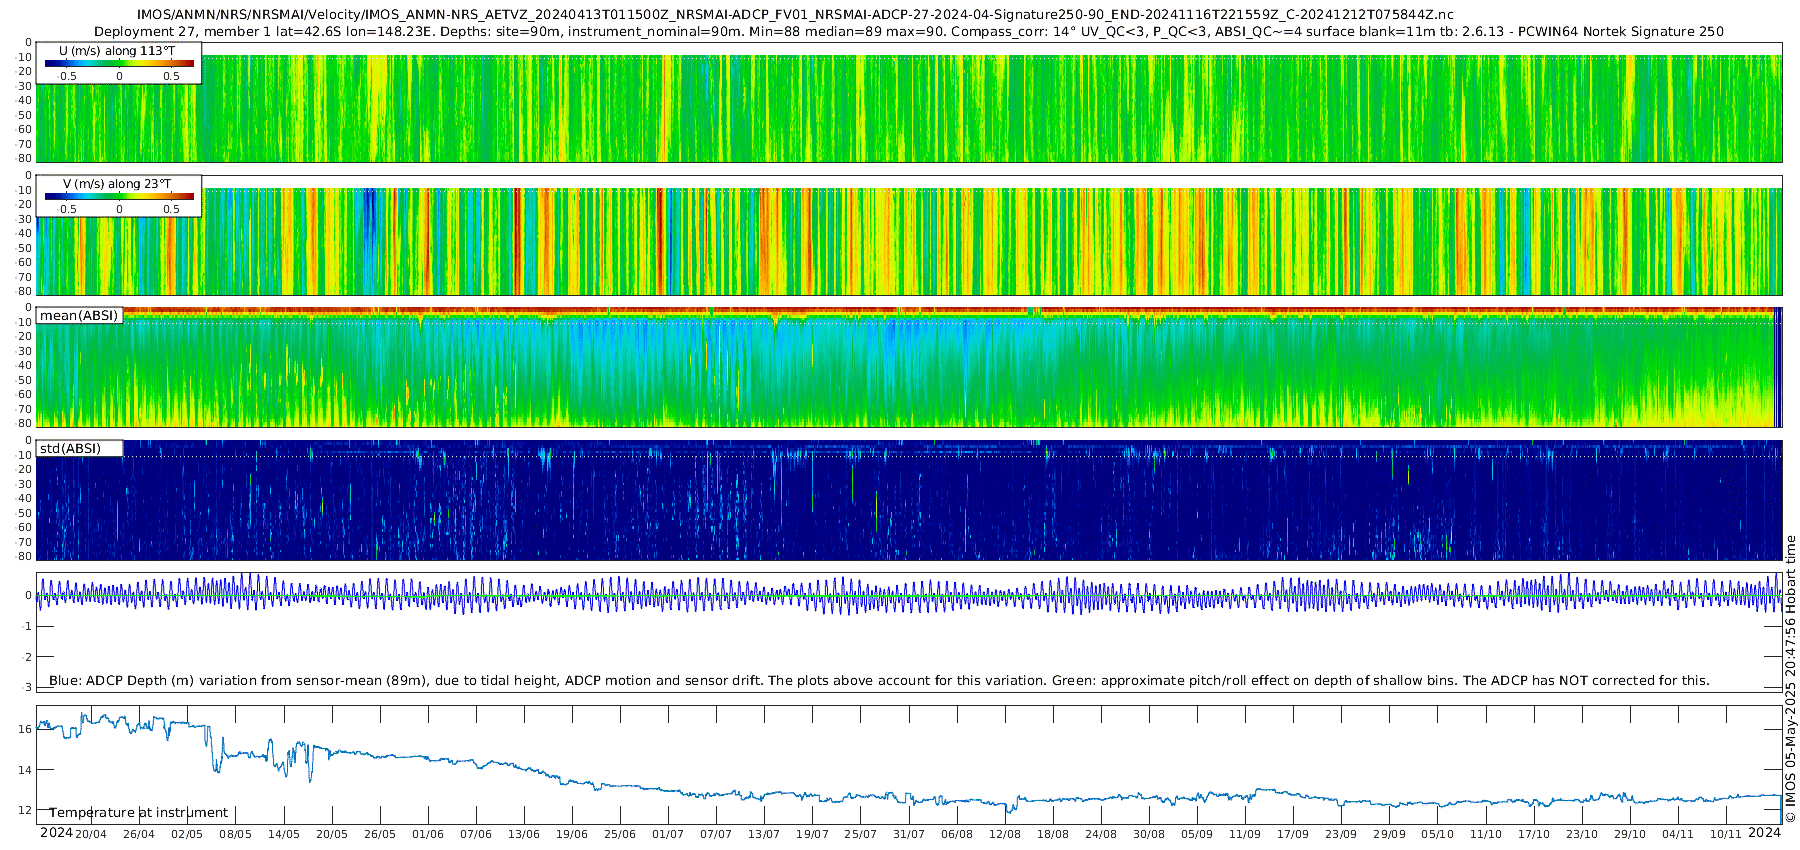Click the -3 tick on depth variation axis
Viewport: 1800px width, 850px height.
pos(27,688)
